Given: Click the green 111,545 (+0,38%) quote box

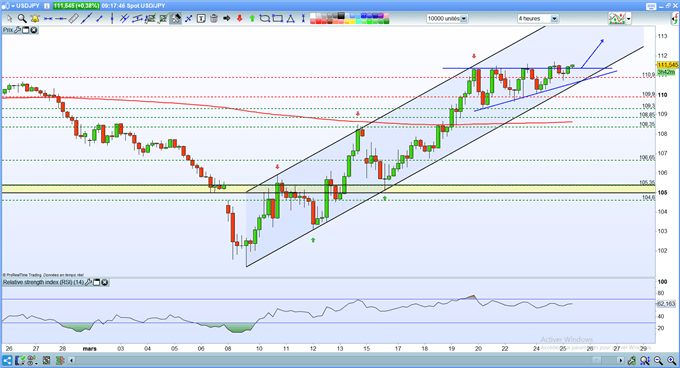Looking at the screenshot, I should [x=76, y=6].
